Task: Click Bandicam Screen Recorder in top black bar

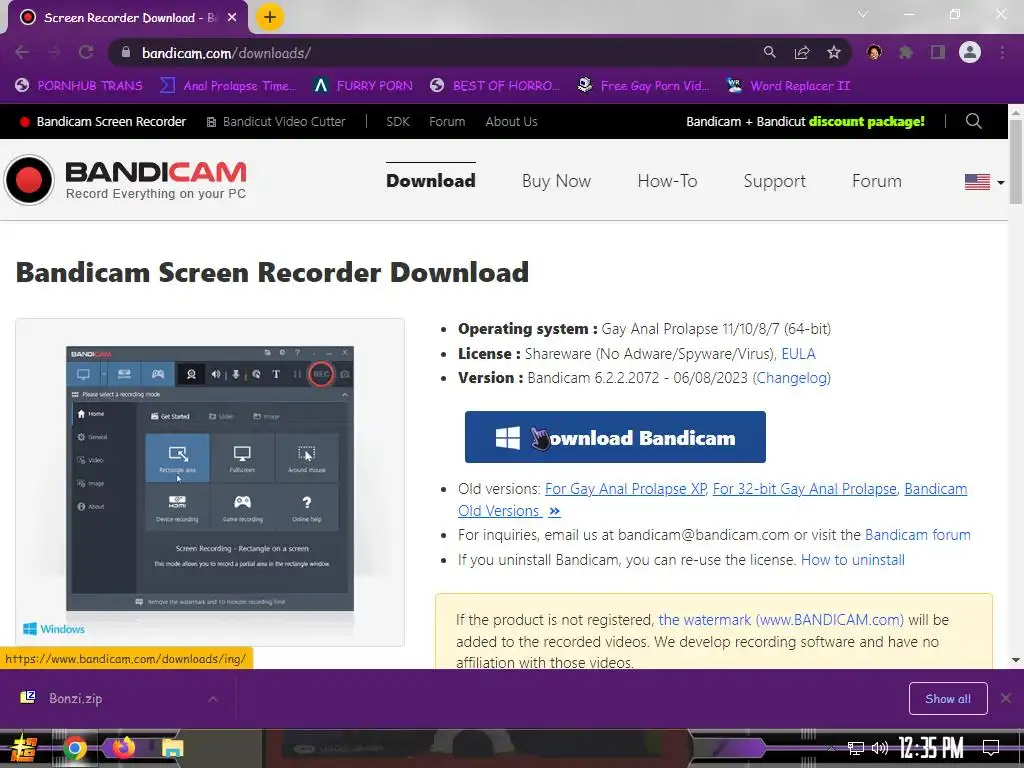Action: (103, 121)
